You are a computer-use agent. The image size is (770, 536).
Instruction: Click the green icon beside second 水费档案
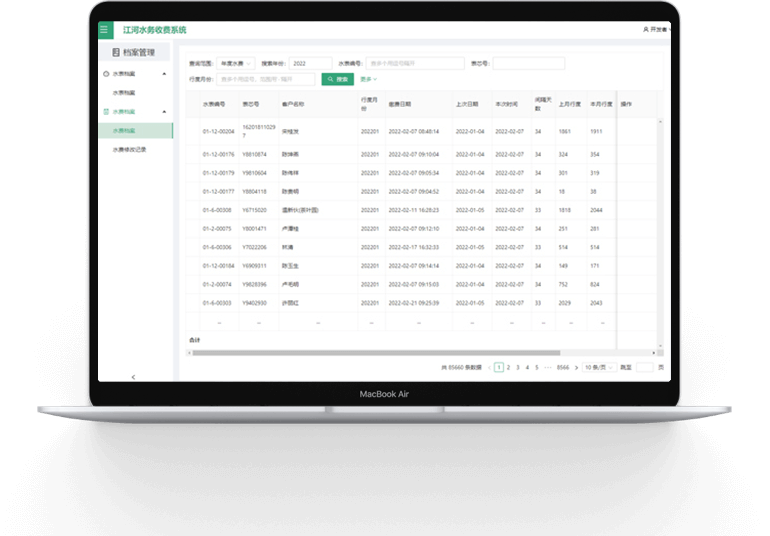click(x=106, y=111)
